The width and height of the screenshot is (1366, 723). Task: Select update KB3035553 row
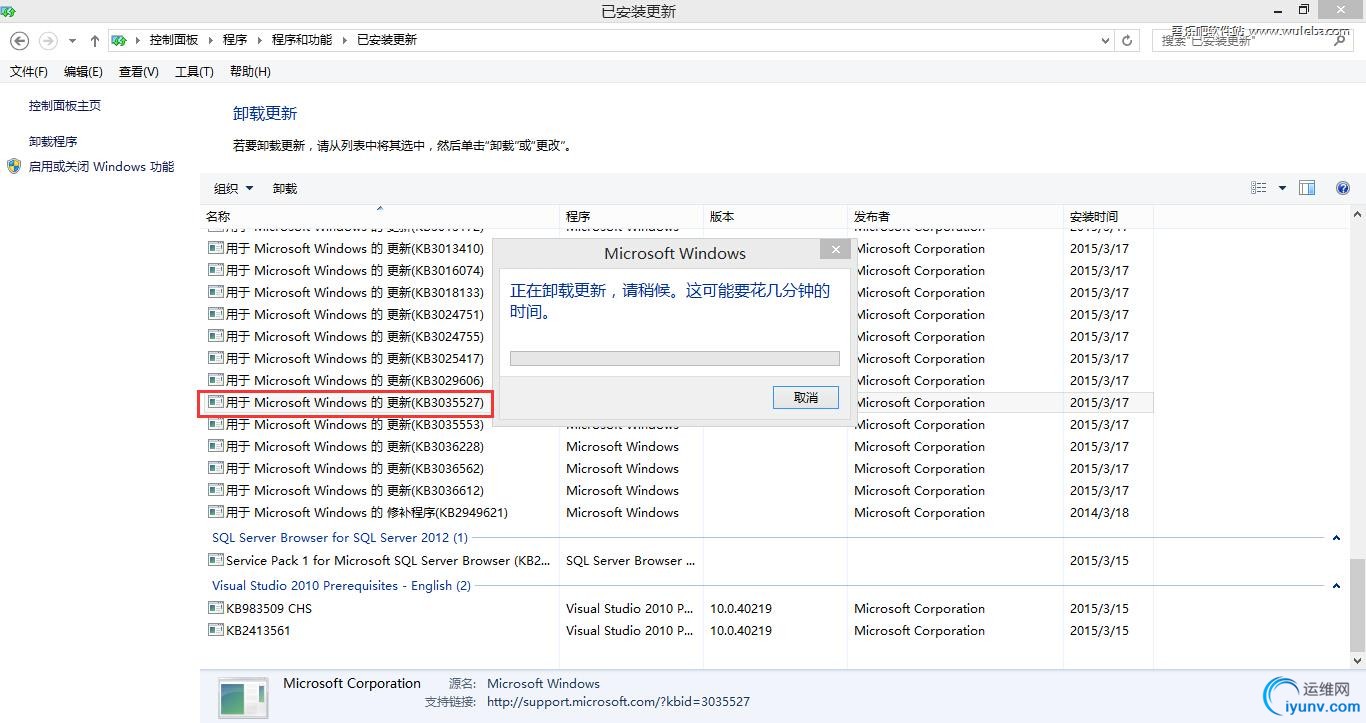677,425
